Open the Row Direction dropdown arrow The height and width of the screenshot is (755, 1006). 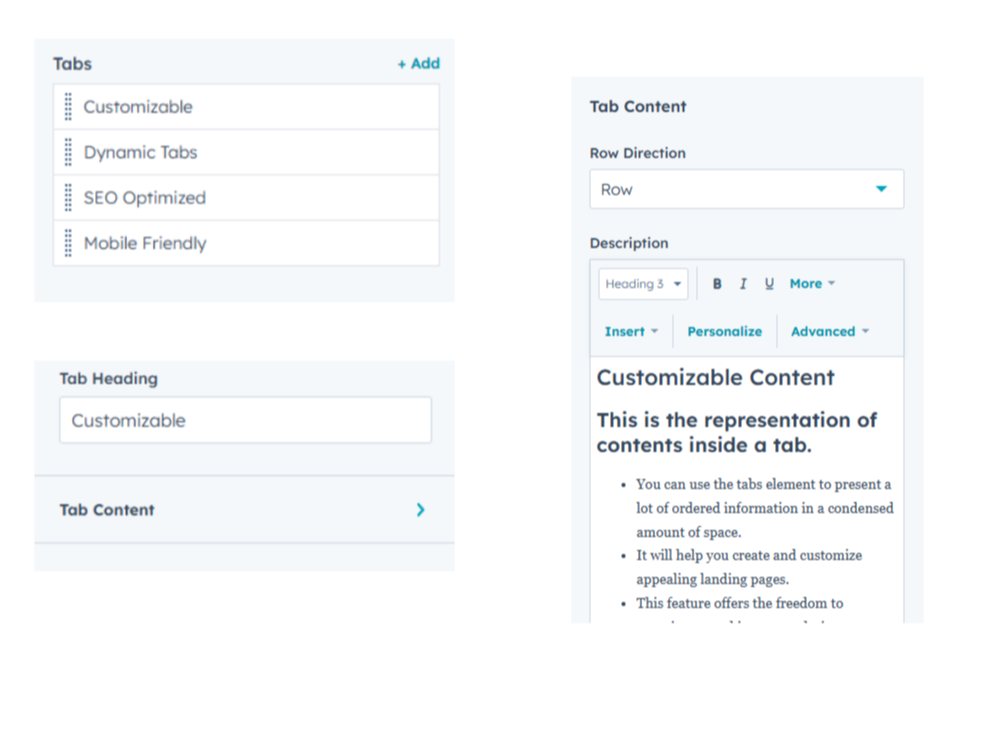882,188
